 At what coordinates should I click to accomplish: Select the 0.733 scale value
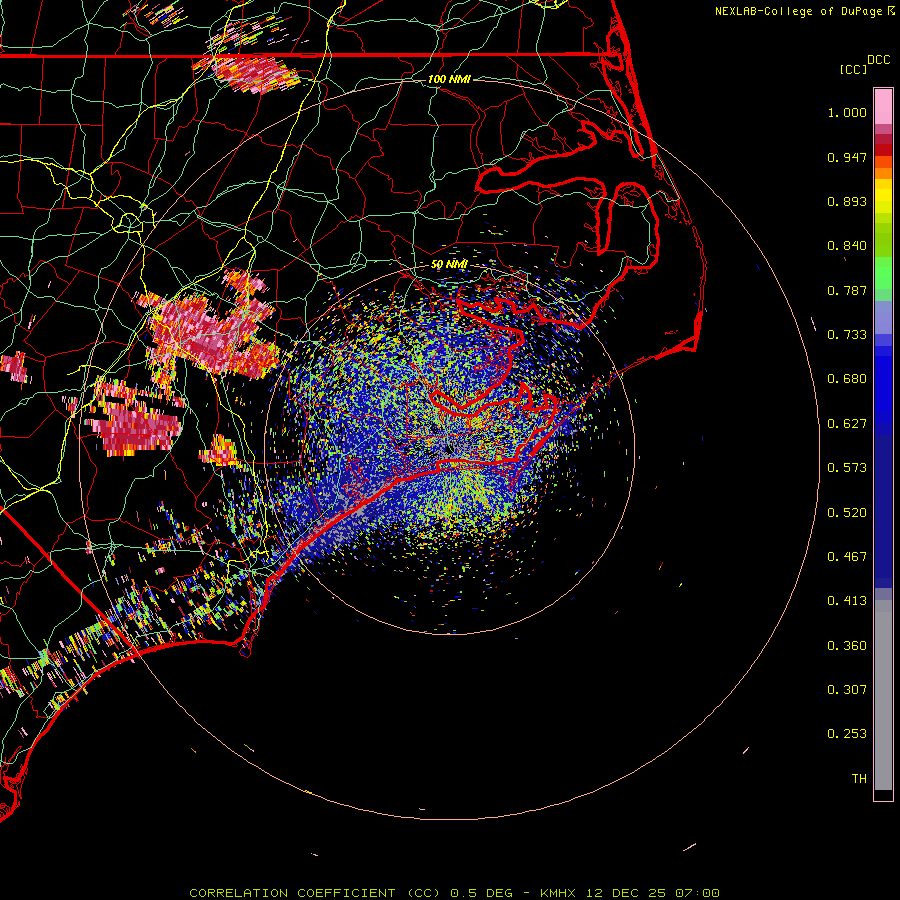coord(847,335)
